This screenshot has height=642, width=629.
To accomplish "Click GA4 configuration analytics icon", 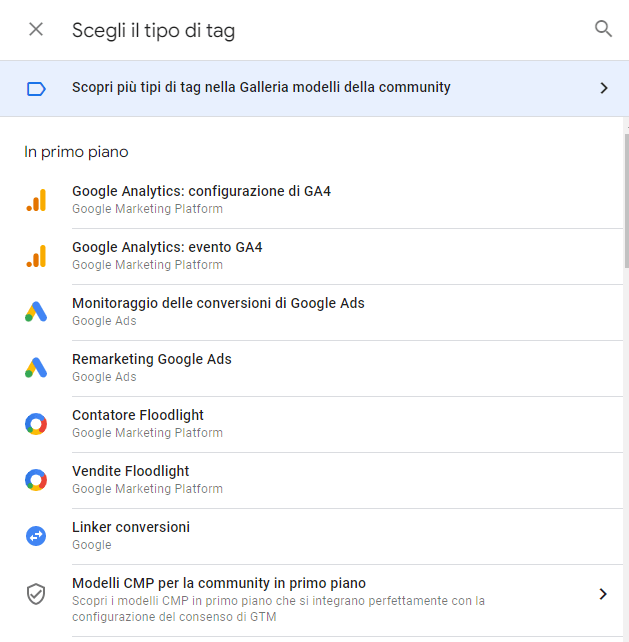I will click(x=36, y=200).
